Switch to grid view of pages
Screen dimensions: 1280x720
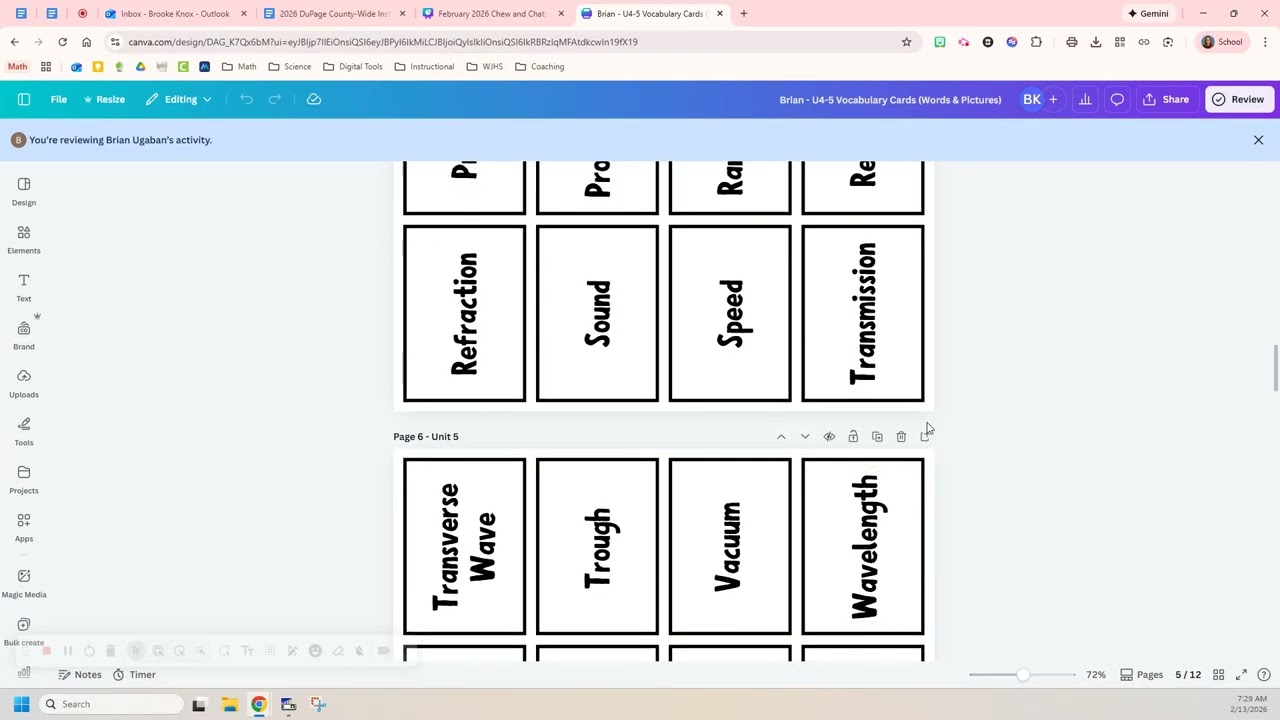[x=1218, y=675]
